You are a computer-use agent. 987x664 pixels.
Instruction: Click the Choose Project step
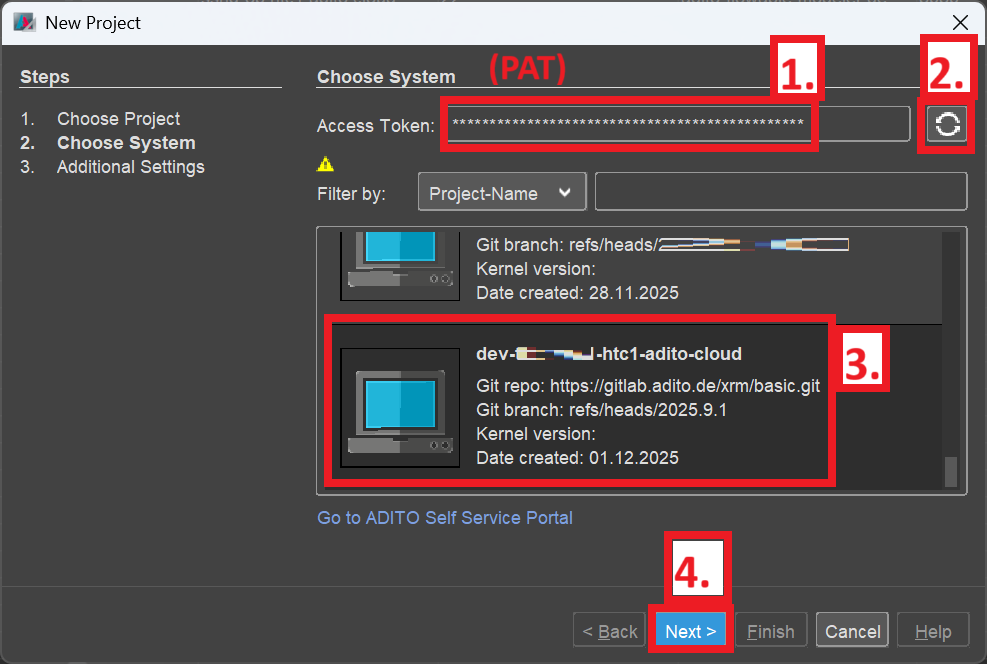[118, 119]
